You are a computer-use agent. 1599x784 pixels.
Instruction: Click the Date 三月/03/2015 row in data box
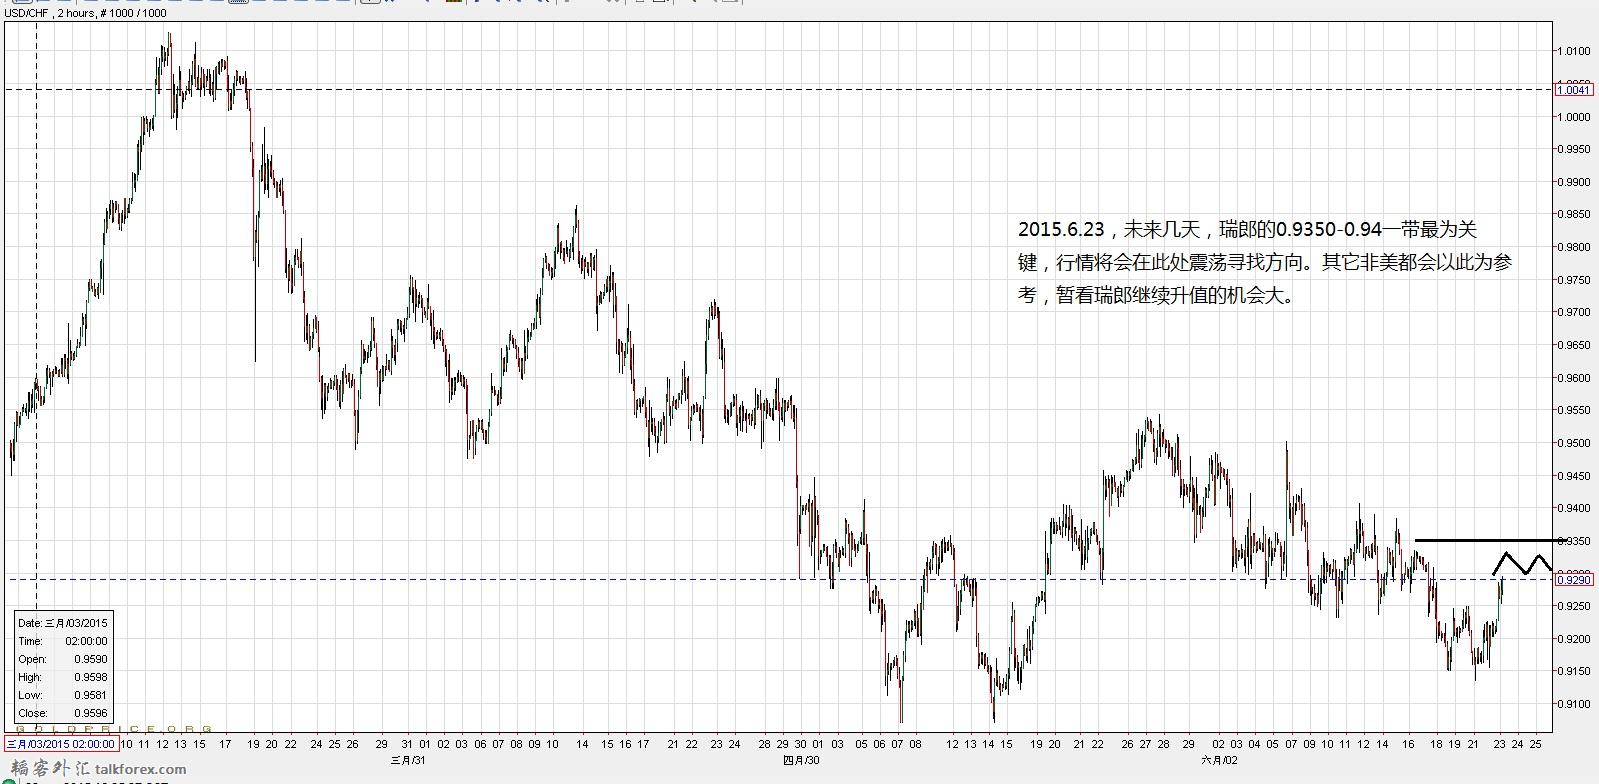pyautogui.click(x=62, y=623)
